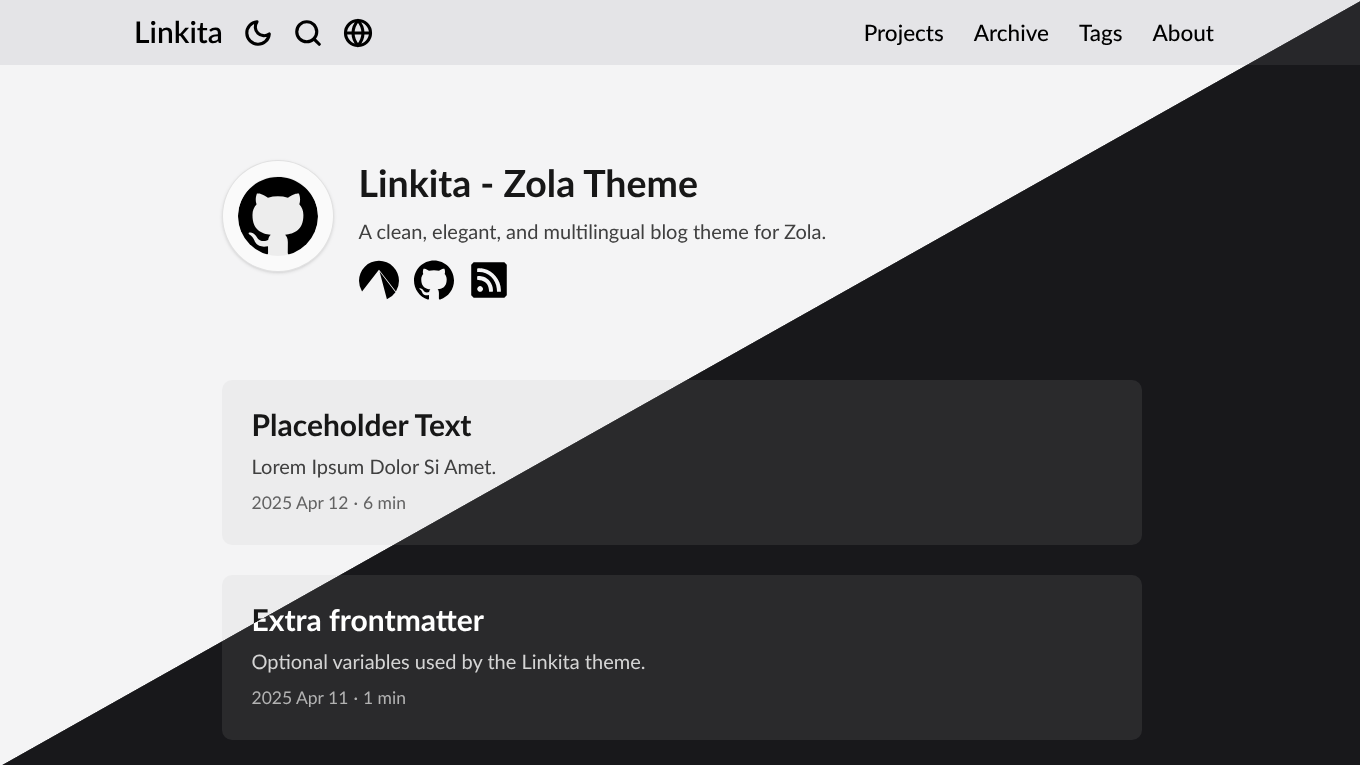Open the Tags page
The width and height of the screenshot is (1360, 765).
point(1100,33)
